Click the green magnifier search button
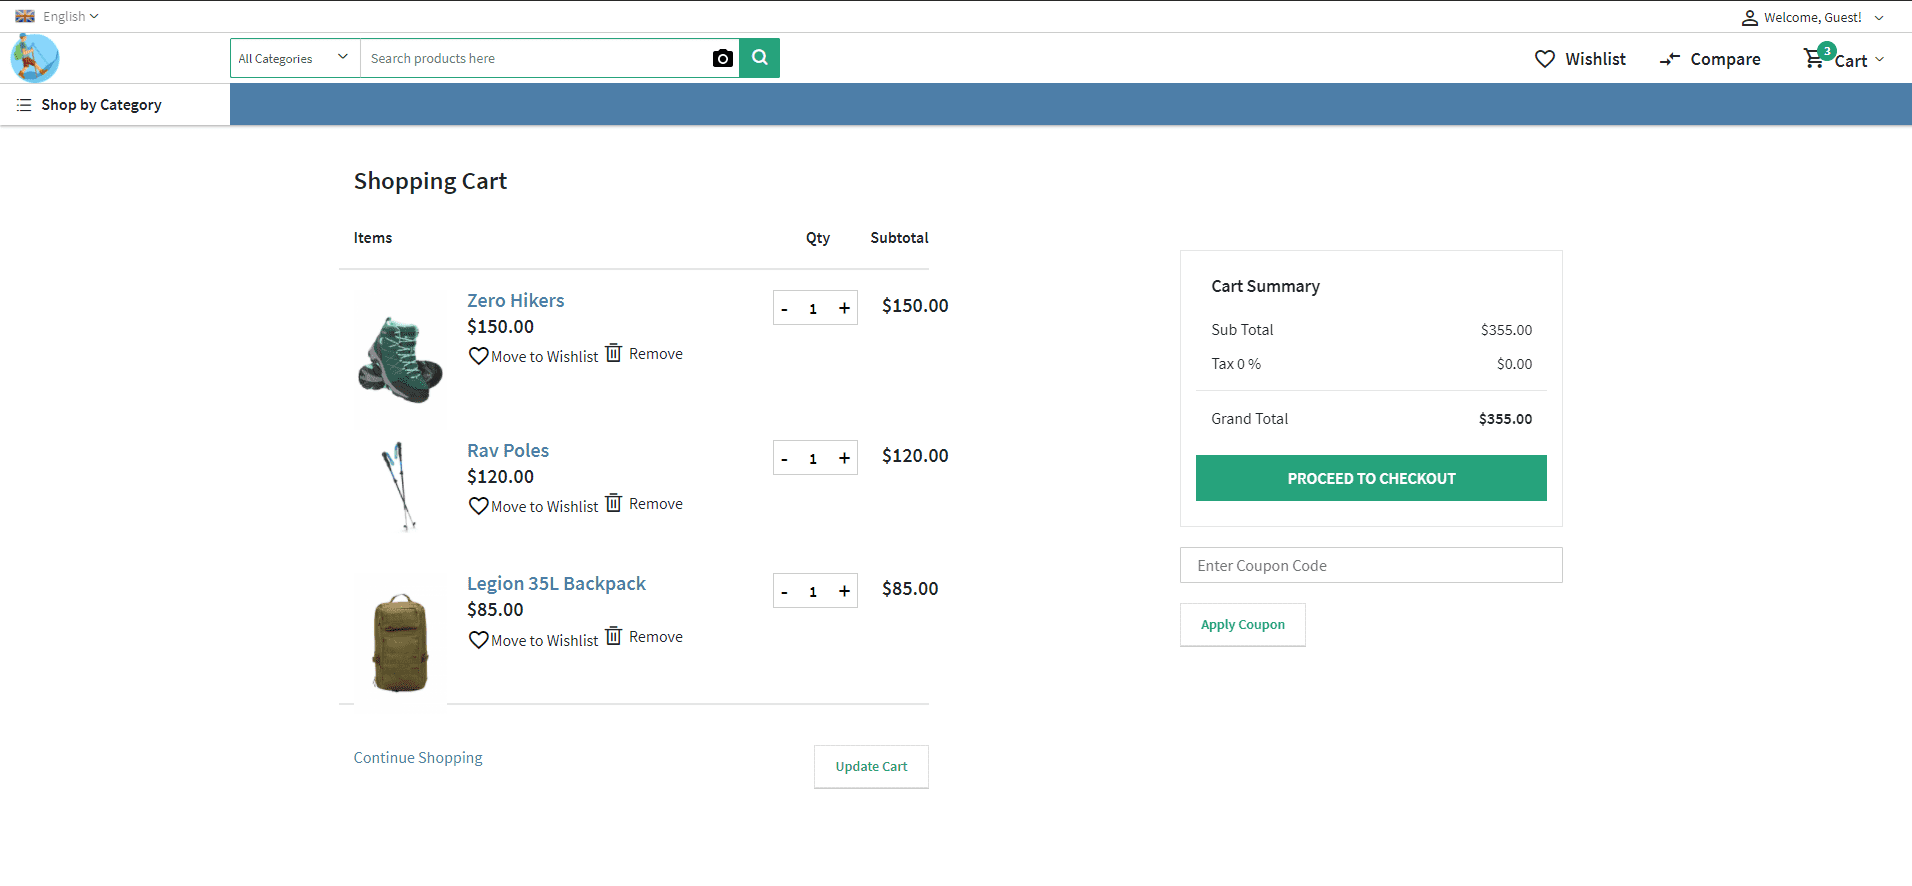Screen dimensions: 1912x886 pos(760,58)
